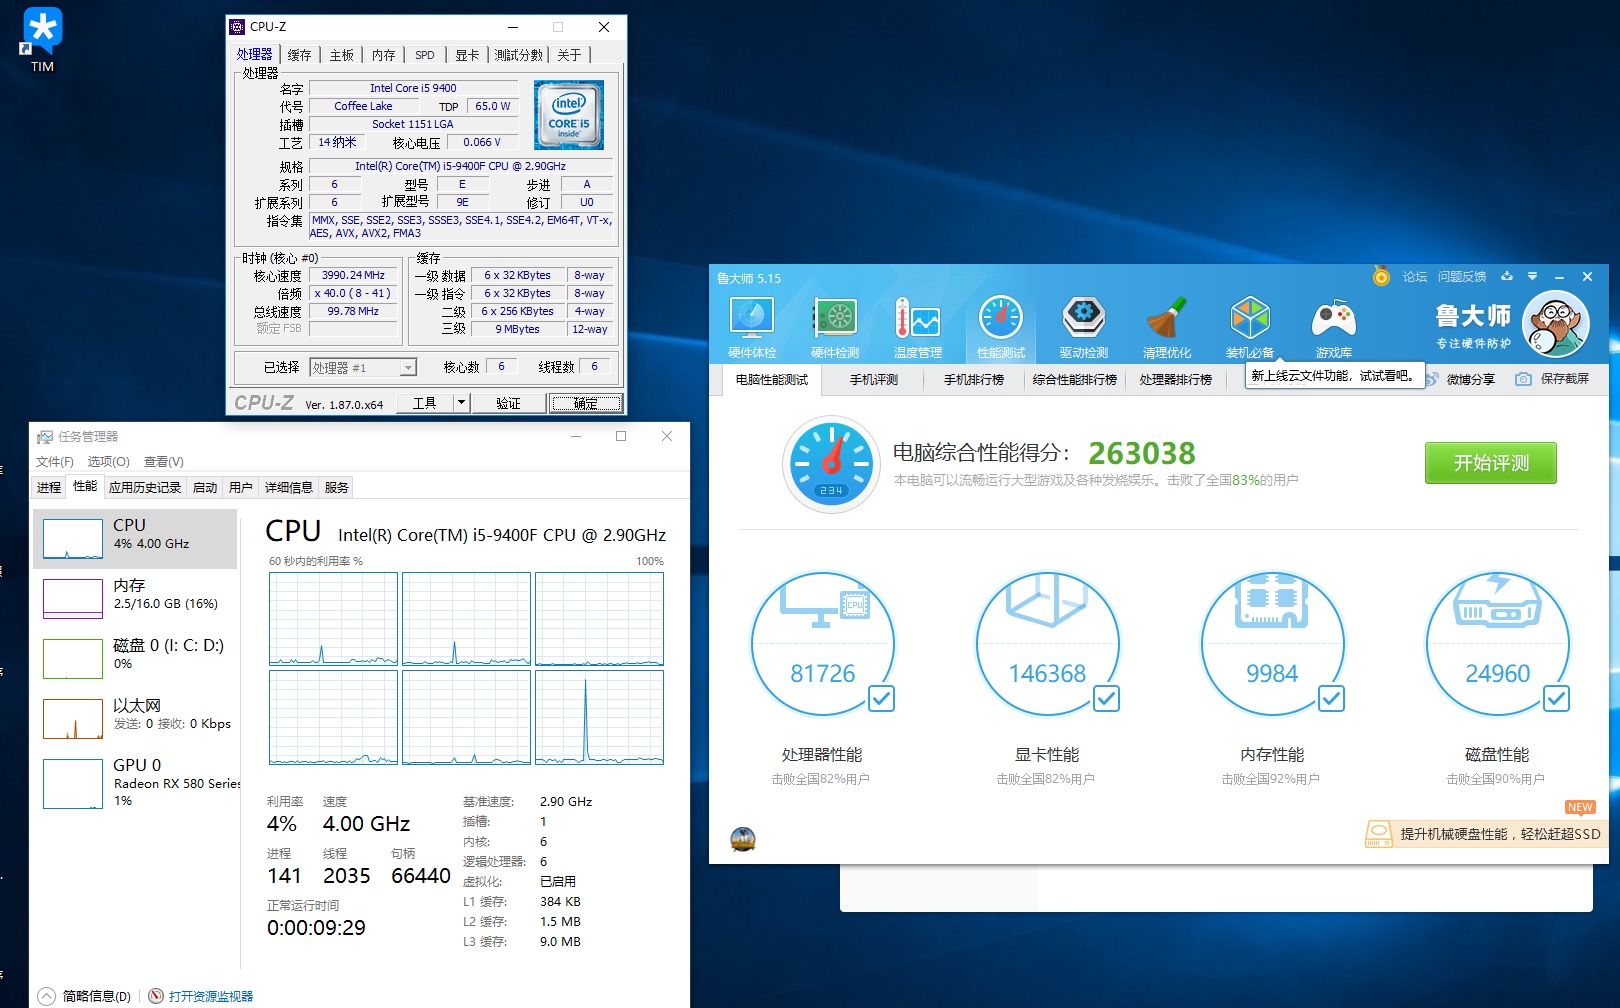Collapse Task Manager with 简略信息 arrow

(x=46, y=996)
